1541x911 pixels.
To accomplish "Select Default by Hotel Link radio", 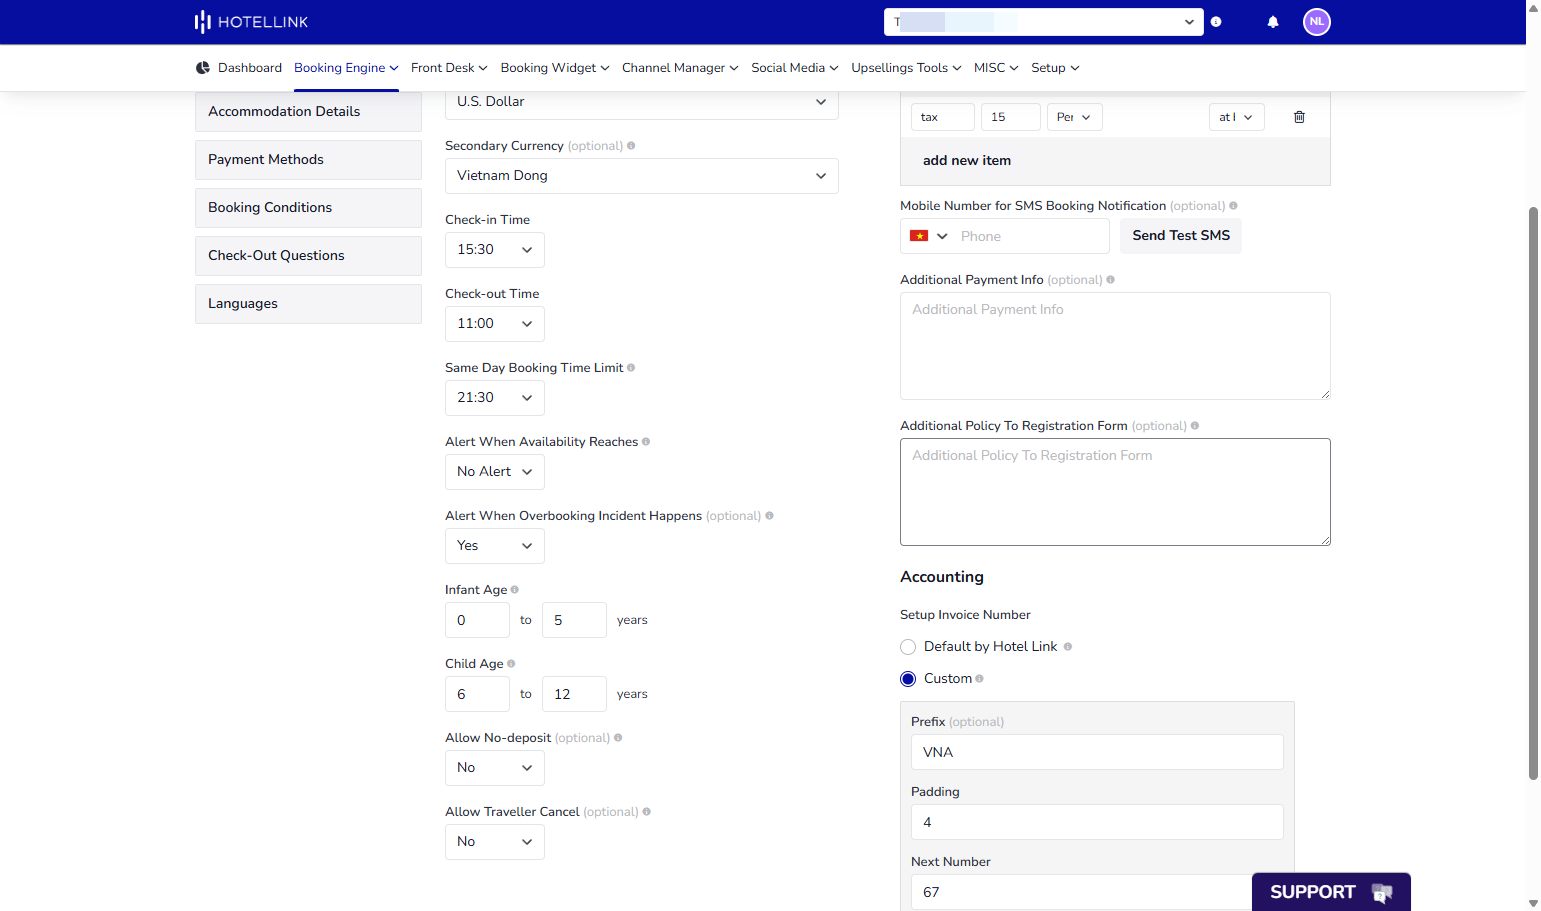I will 908,647.
